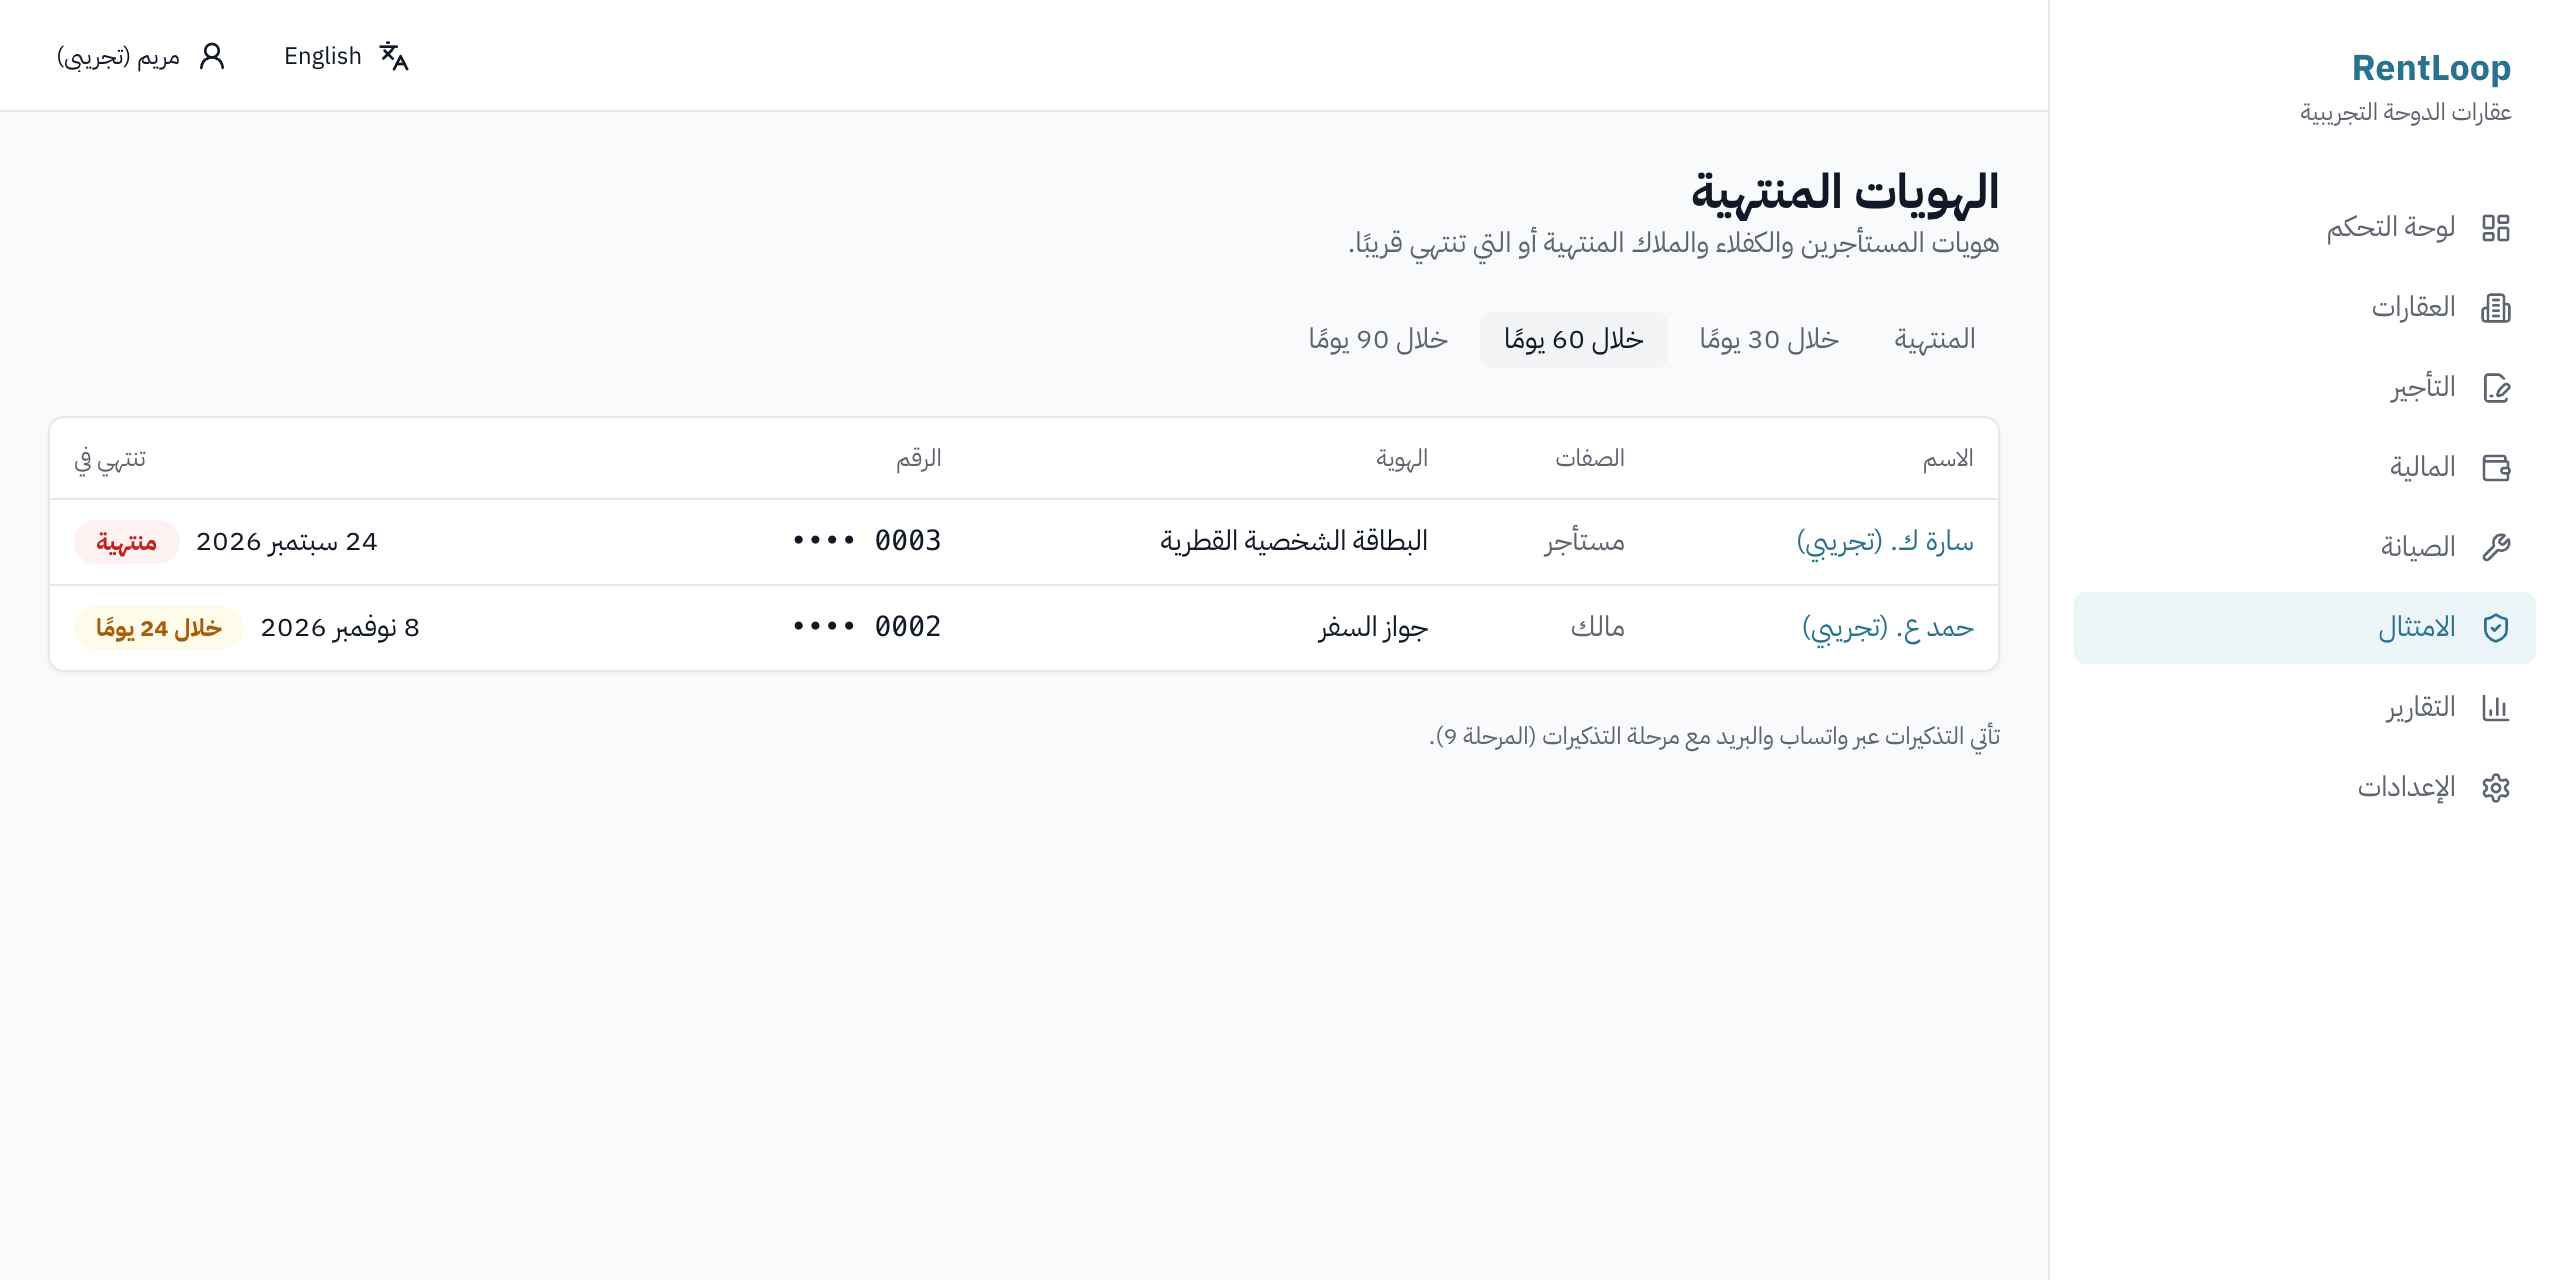Image resolution: width=2560 pixels, height=1280 pixels.
Task: Switch language to English
Action: (346, 56)
